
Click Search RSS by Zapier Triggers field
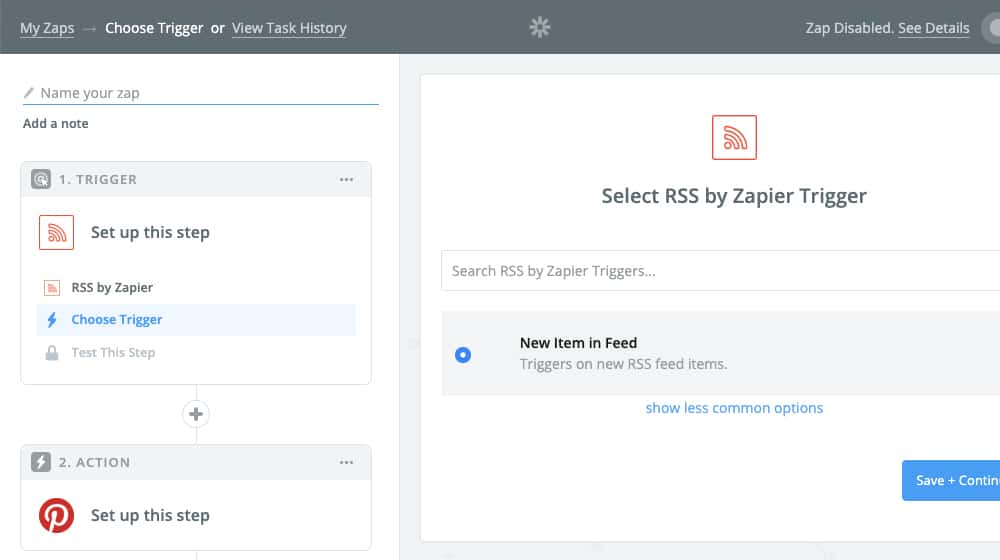point(721,271)
